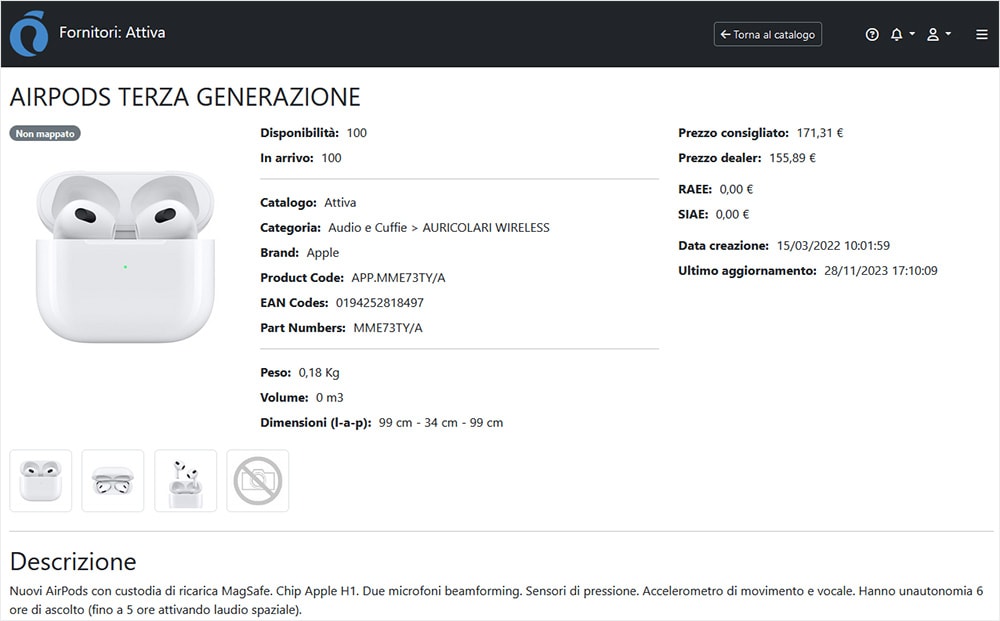
Task: Click the Product Code APP.MME73TY/A value
Action: click(x=398, y=278)
